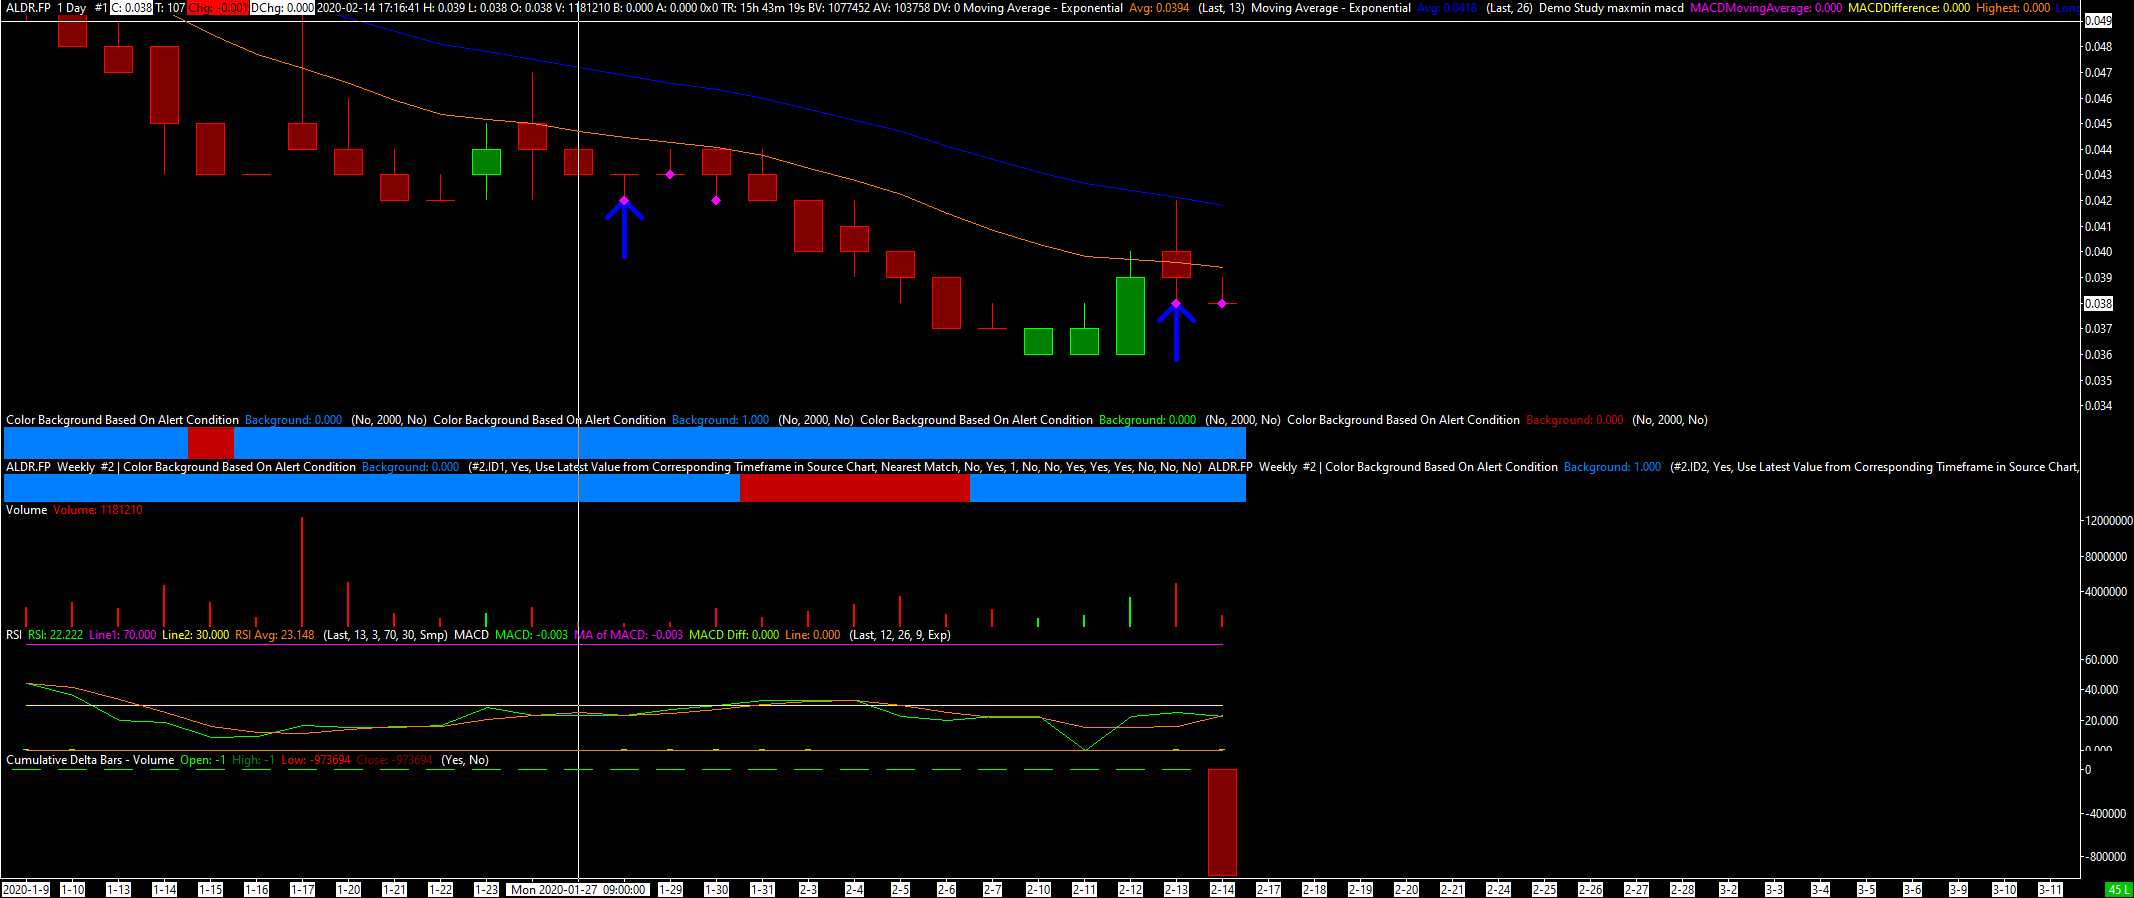Click the 2-5 date label on time axis

pyautogui.click(x=900, y=890)
